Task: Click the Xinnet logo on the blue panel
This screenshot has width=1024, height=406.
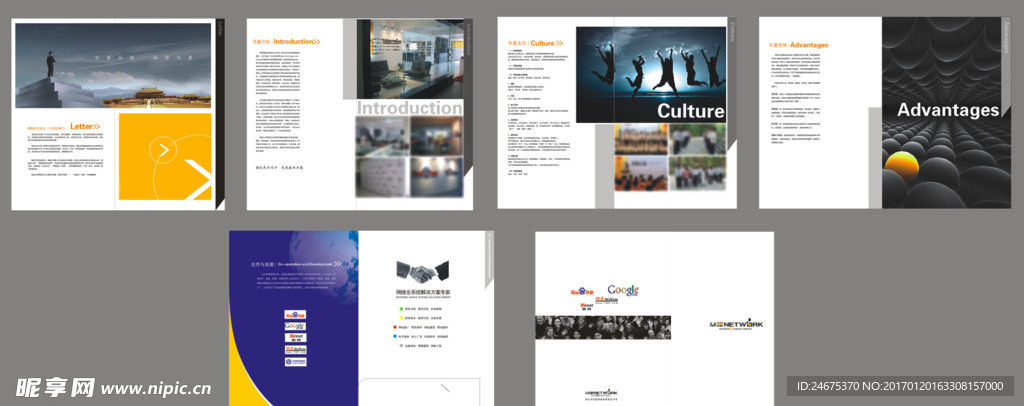Action: pyautogui.click(x=295, y=337)
